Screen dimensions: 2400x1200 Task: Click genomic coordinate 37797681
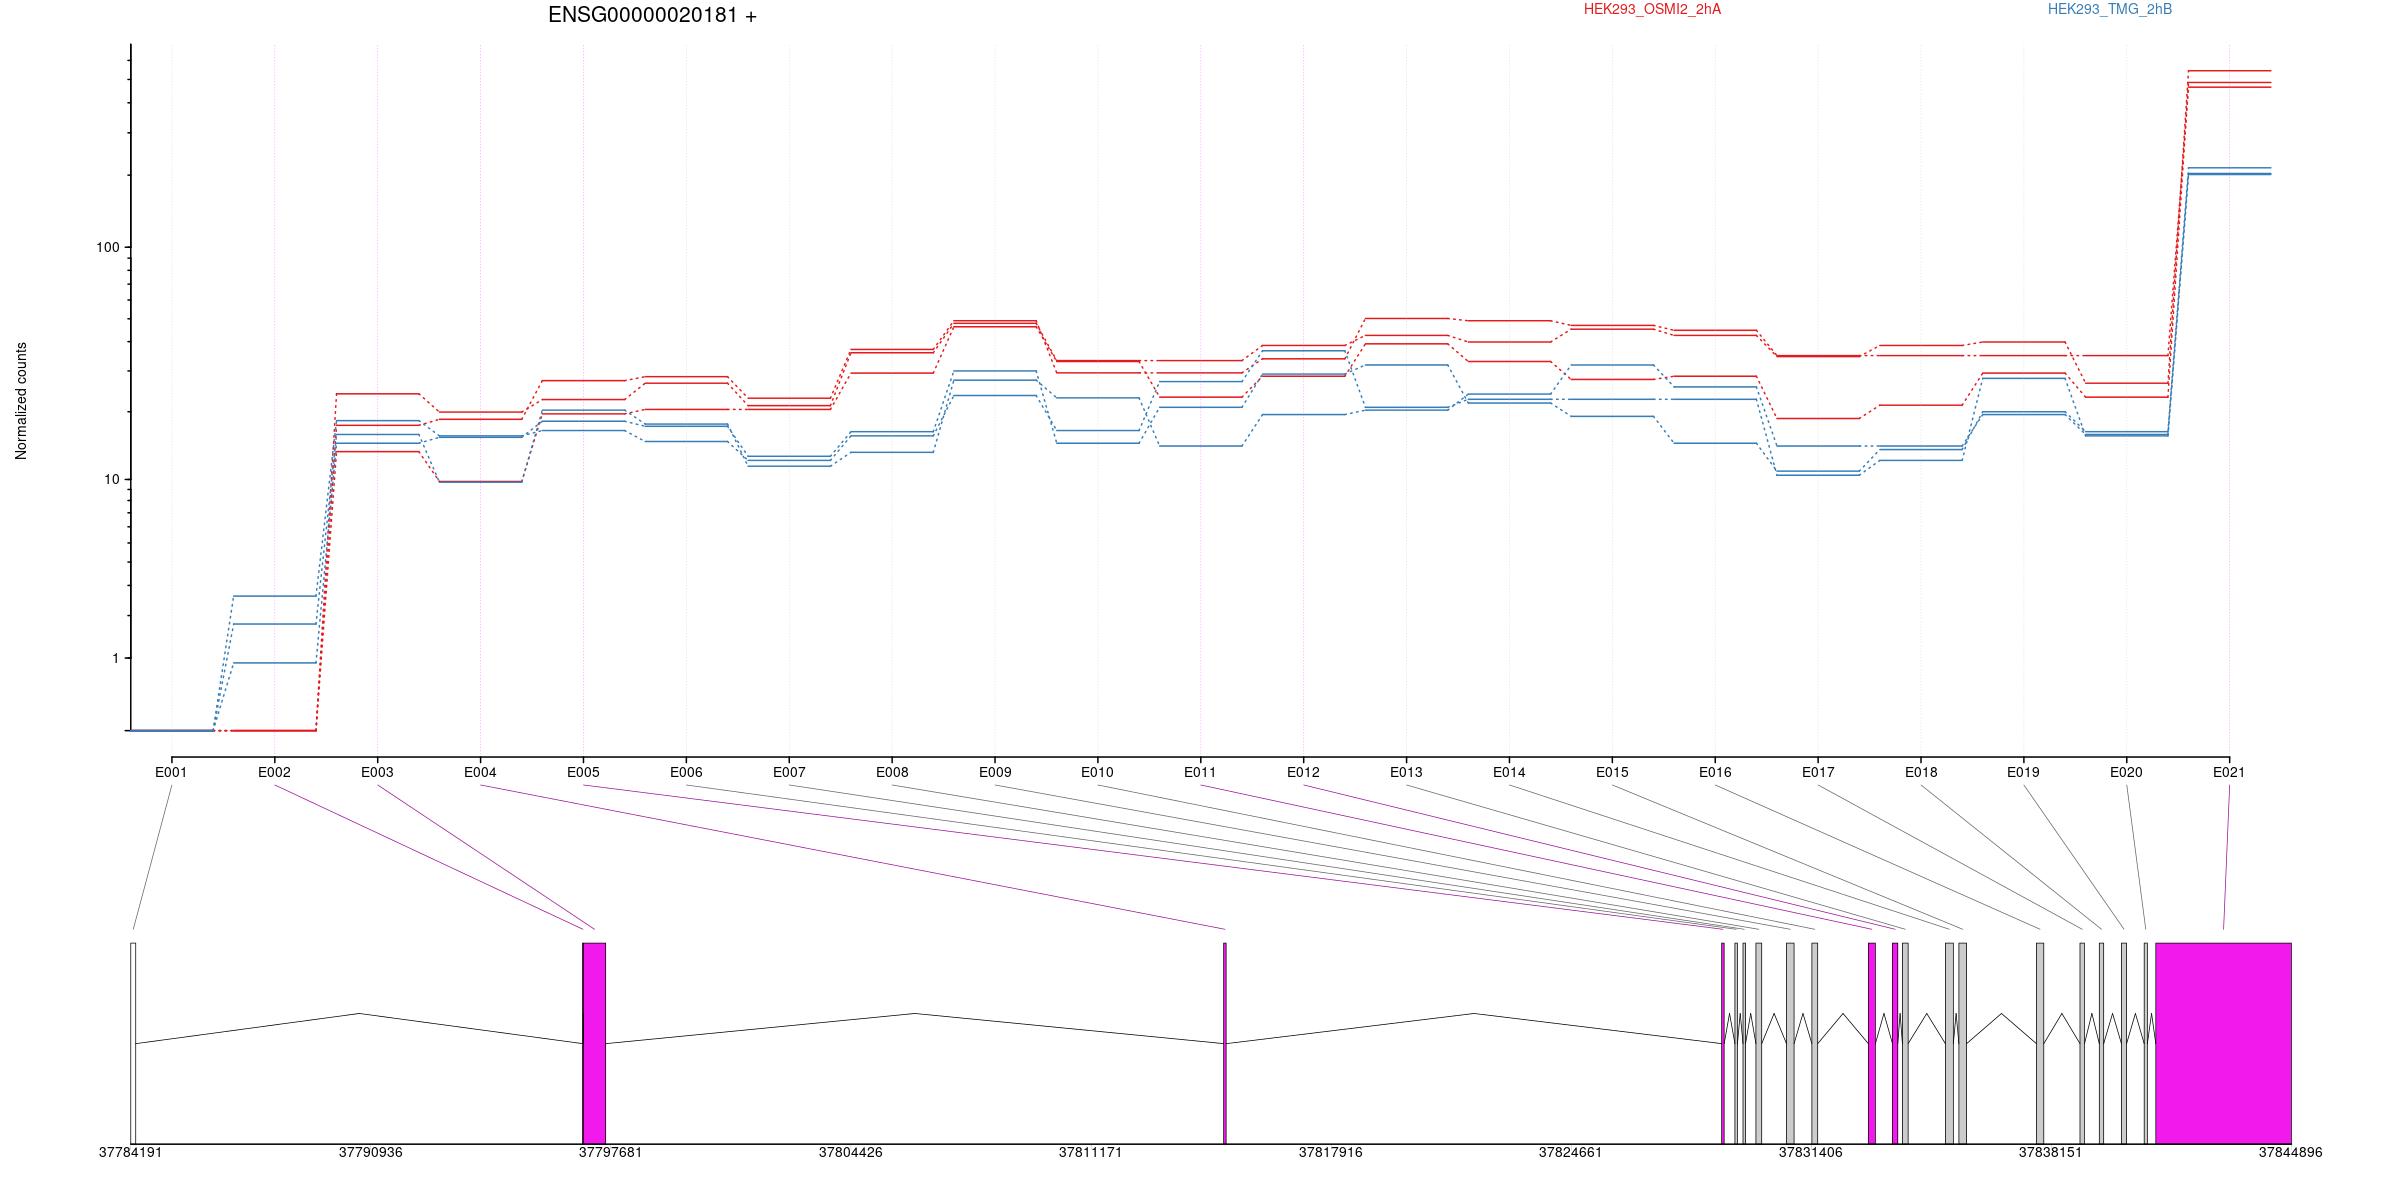610,1152
